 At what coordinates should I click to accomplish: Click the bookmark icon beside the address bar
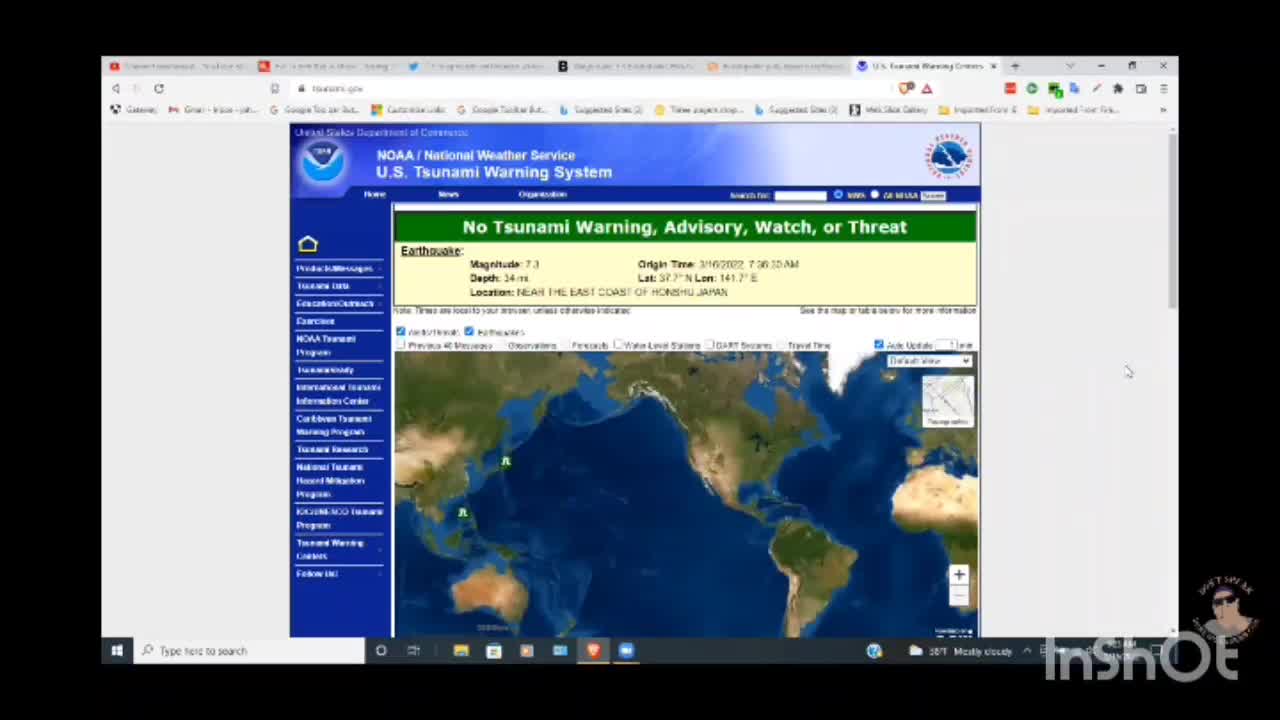(275, 88)
